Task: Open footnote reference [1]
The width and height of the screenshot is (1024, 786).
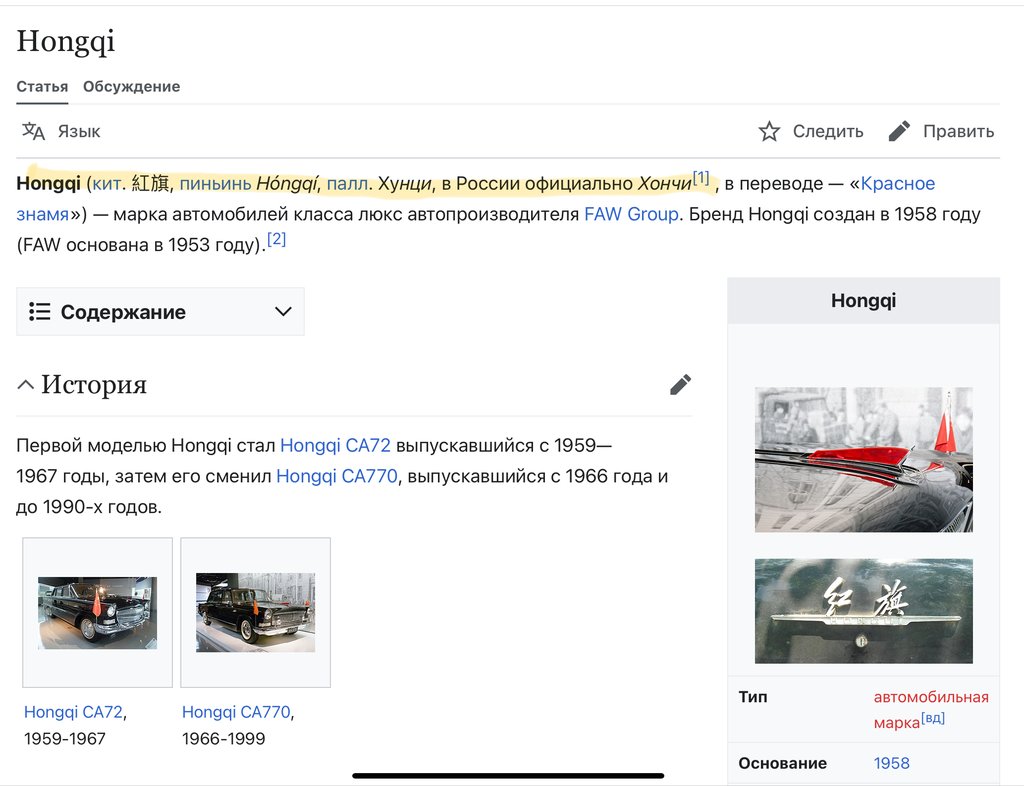Action: (701, 178)
